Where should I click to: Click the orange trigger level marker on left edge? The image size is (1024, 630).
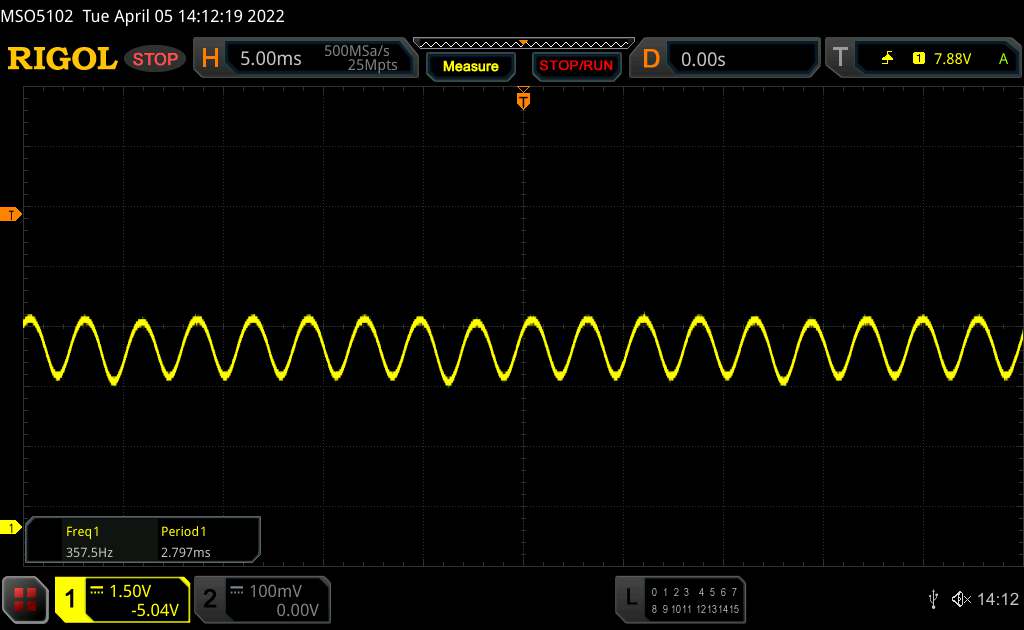pyautogui.click(x=12, y=215)
